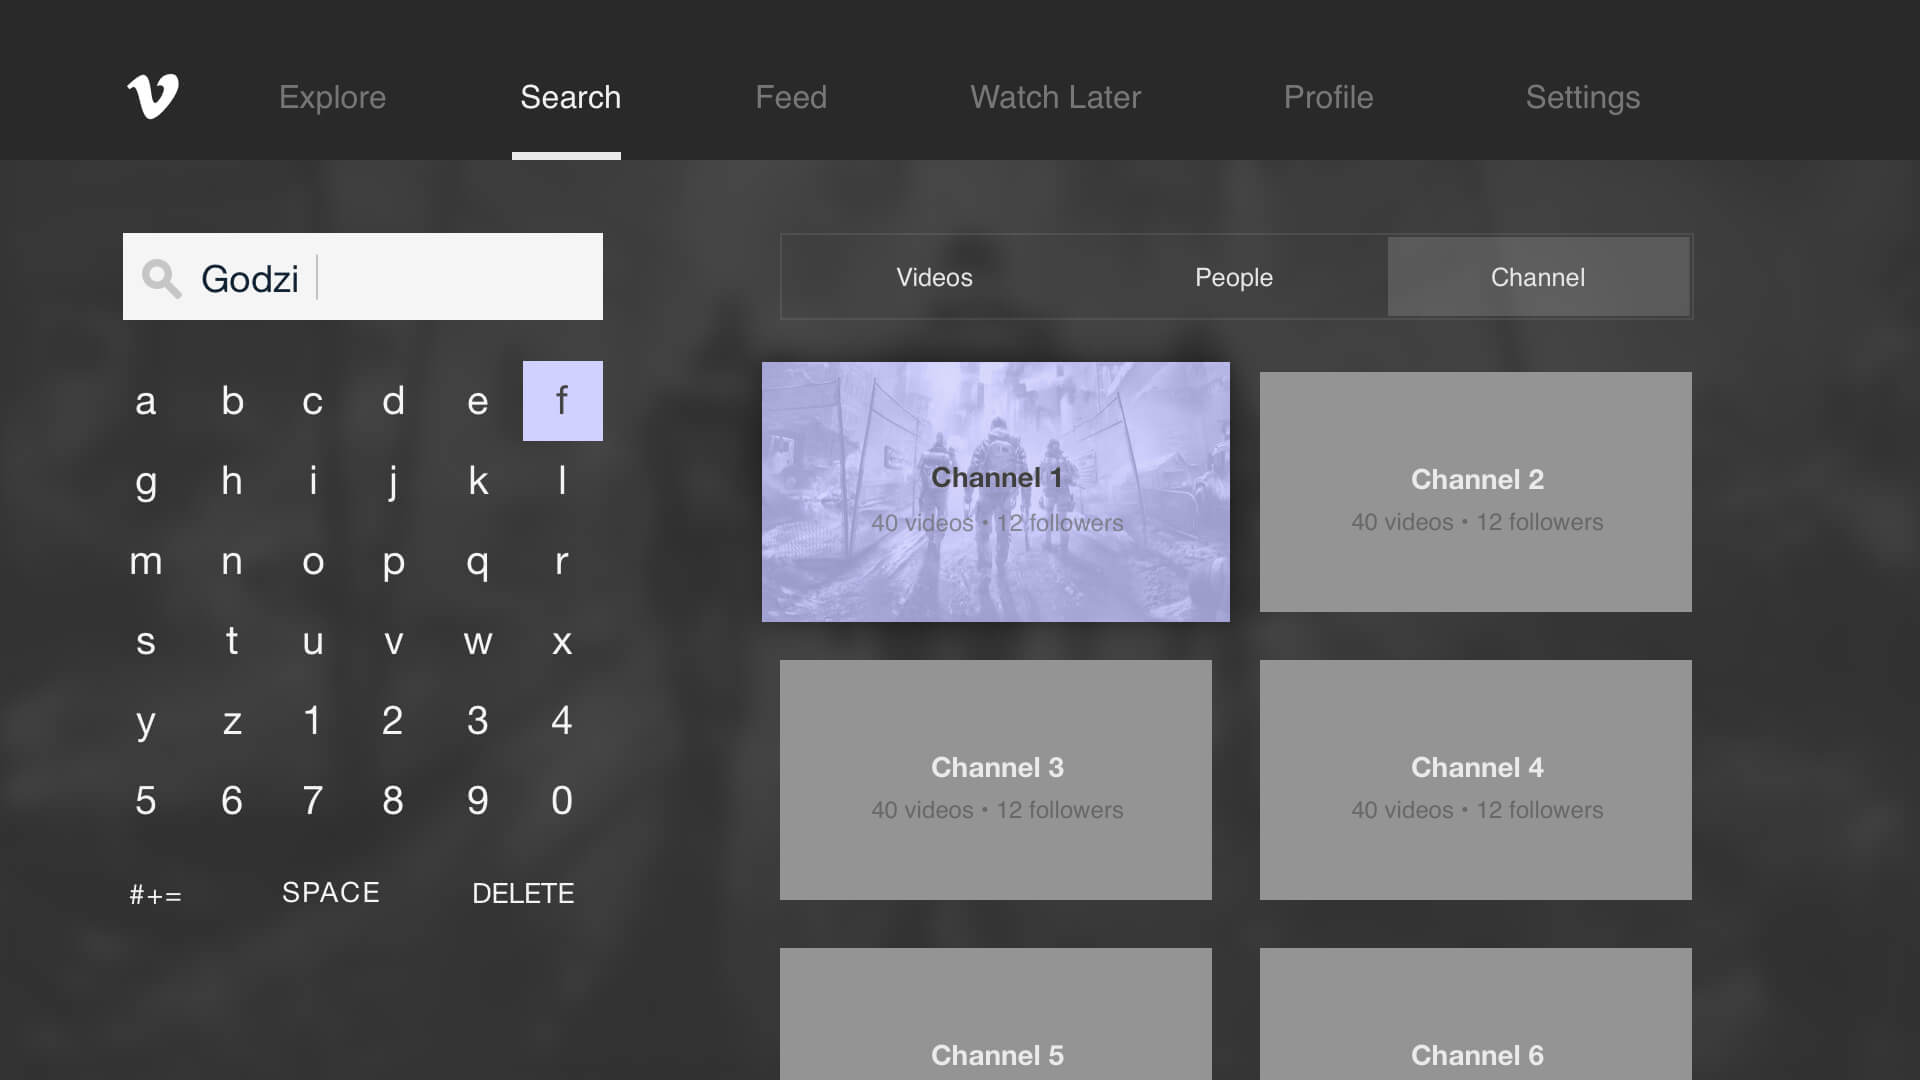Tap the number 6 key
Image resolution: width=1920 pixels, height=1080 pixels.
pyautogui.click(x=232, y=801)
